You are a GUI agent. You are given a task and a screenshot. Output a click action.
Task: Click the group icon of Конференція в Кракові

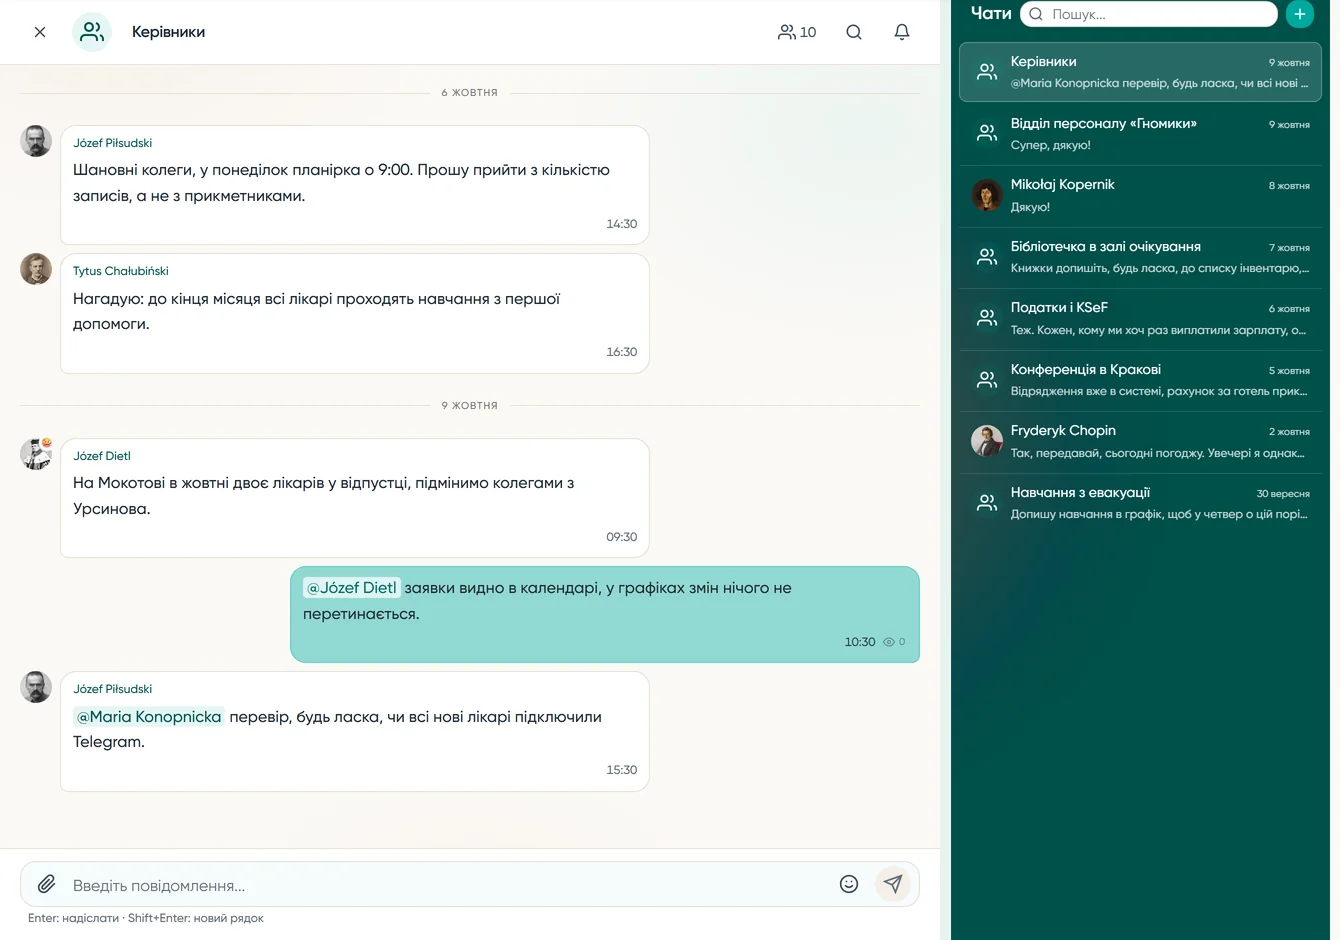click(987, 380)
